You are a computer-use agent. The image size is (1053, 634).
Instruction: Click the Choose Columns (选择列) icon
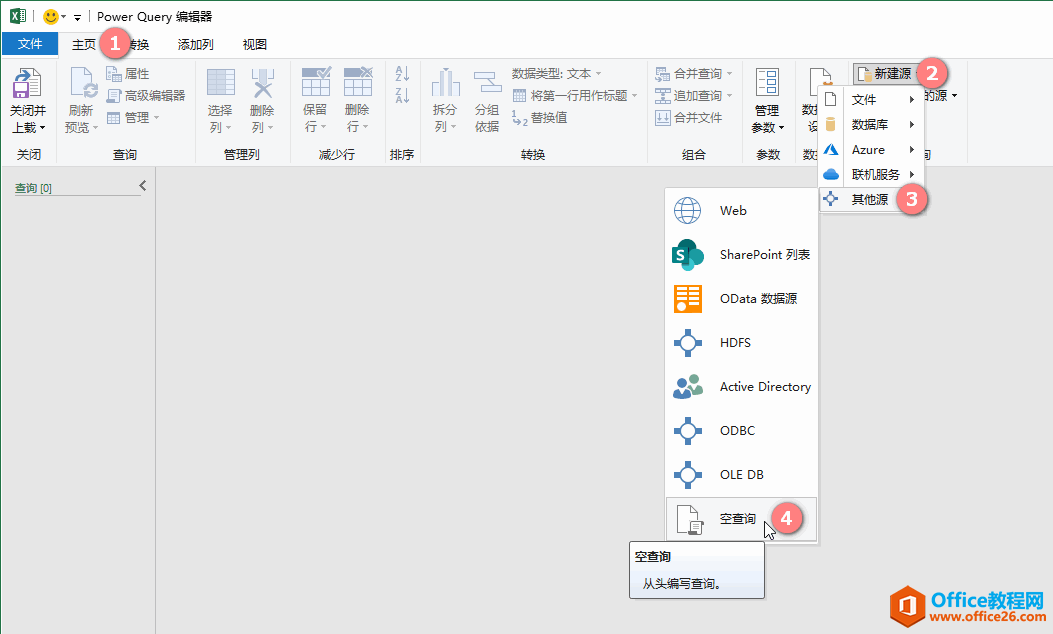[x=221, y=83]
